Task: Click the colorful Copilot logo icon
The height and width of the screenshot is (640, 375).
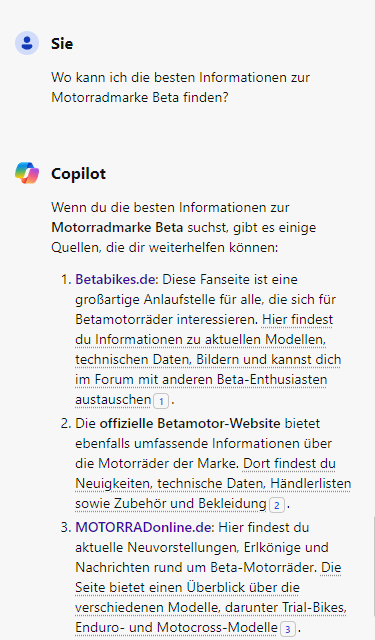Action: click(27, 173)
